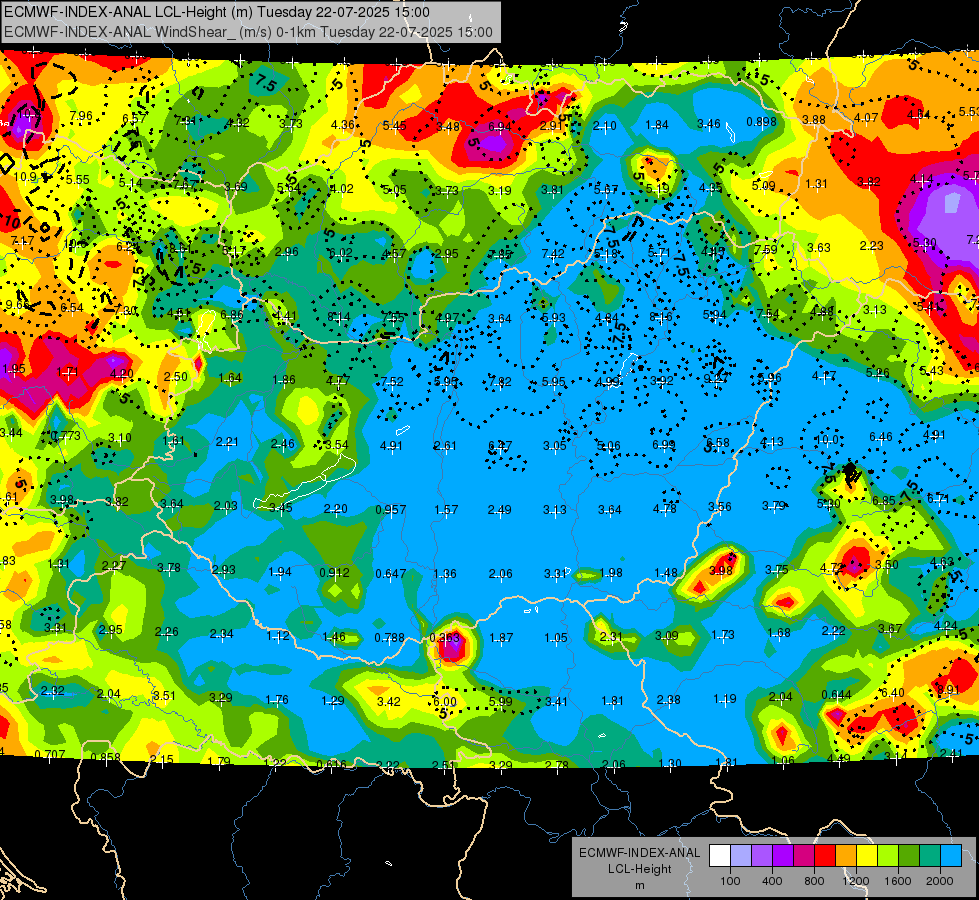Click the wind shear value '6.40'
The height and width of the screenshot is (900, 979).
(x=892, y=693)
